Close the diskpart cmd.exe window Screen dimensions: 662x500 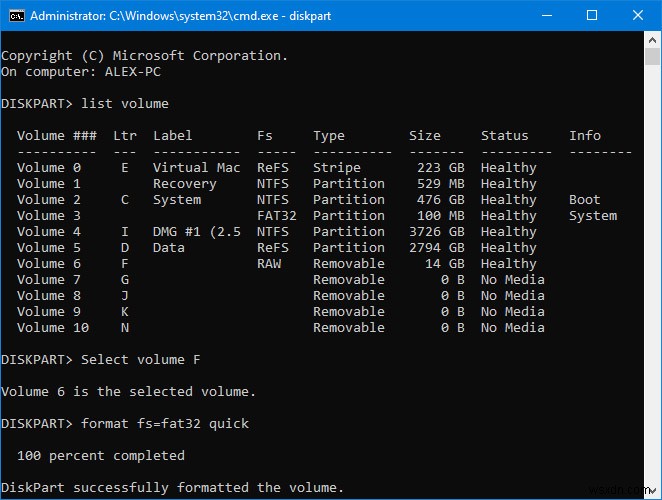pos(638,15)
